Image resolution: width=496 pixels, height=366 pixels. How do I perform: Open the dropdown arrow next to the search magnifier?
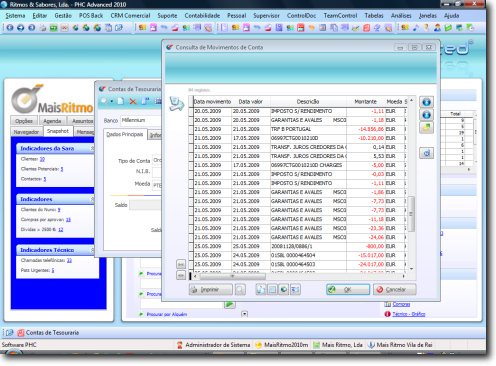tap(112, 101)
